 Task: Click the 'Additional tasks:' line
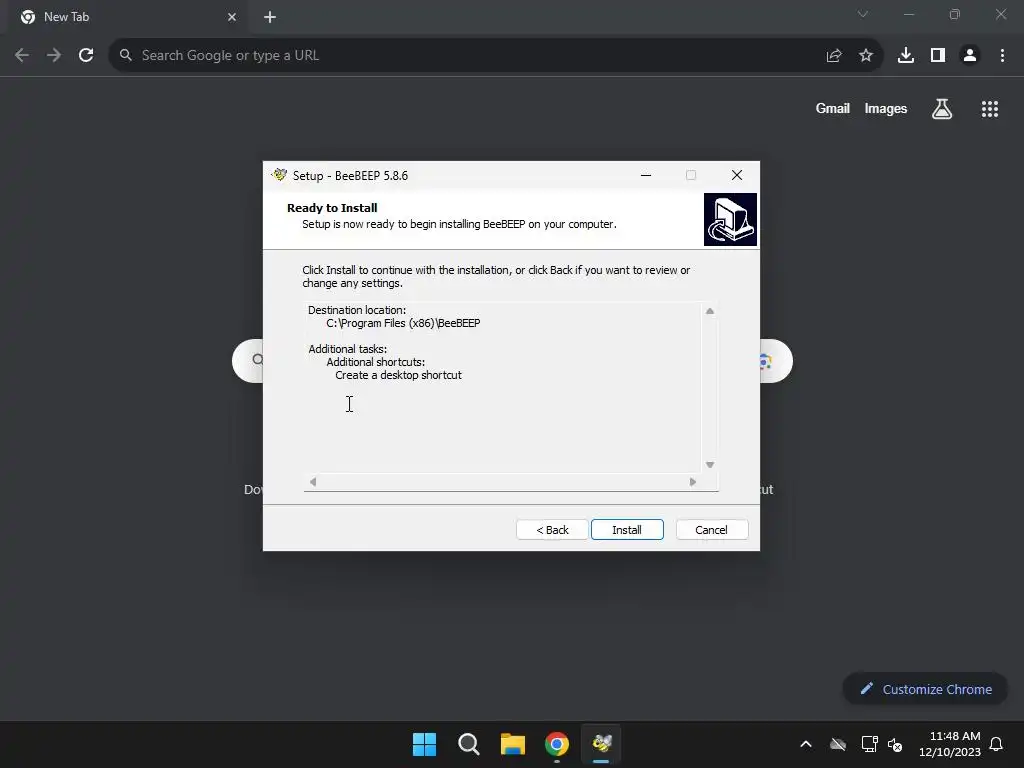[x=347, y=349]
